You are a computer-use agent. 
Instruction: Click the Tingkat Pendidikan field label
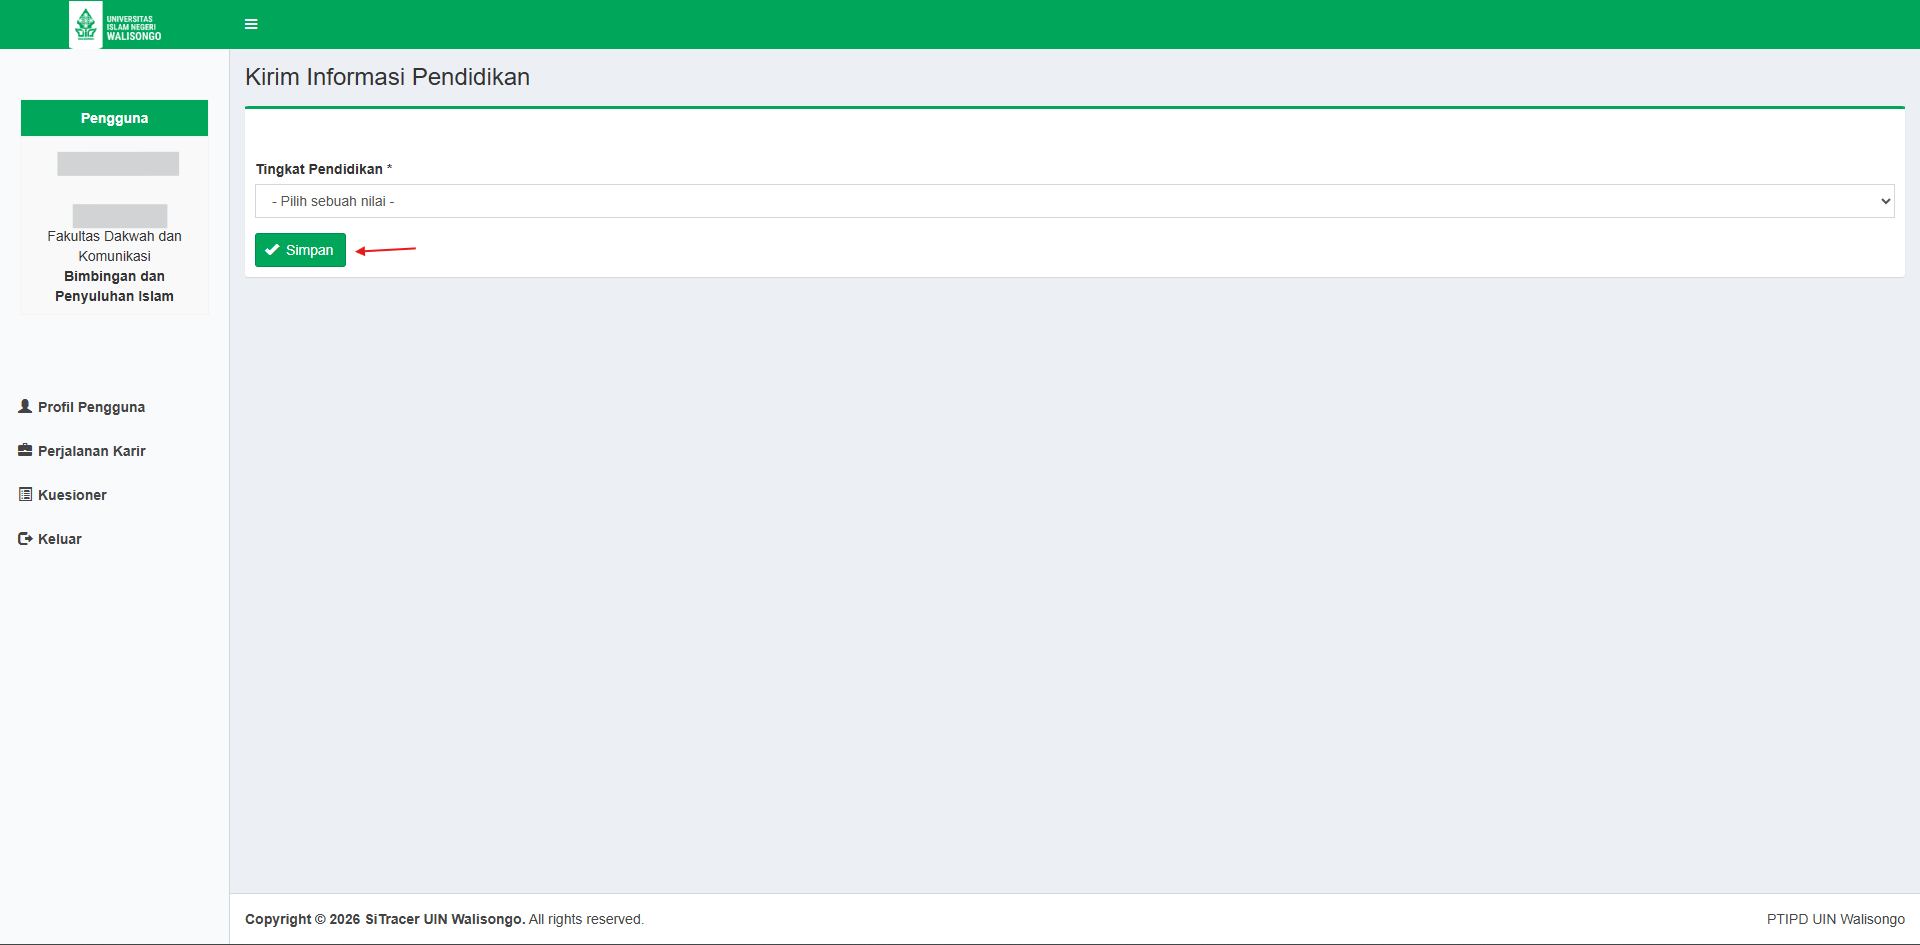pyautogui.click(x=319, y=169)
